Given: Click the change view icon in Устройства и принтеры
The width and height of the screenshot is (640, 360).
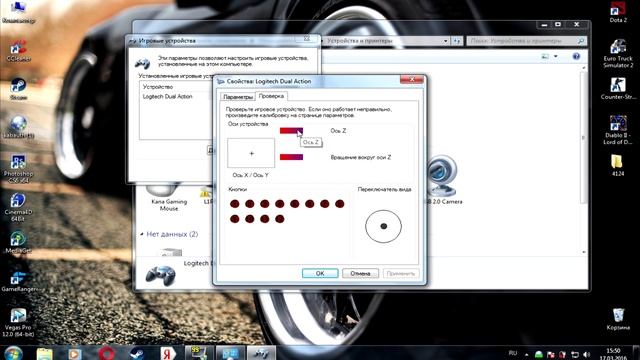Looking at the screenshot, I should [x=545, y=56].
